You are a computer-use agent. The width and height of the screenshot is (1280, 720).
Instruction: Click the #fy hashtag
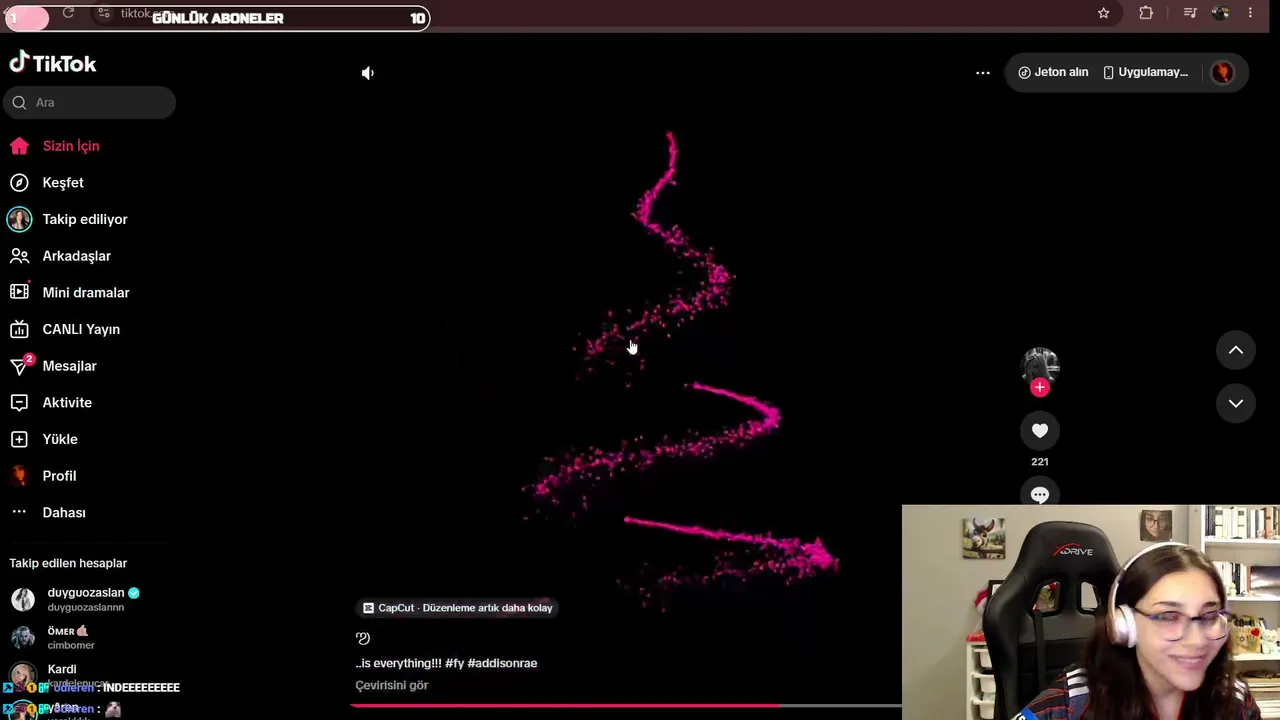point(455,663)
